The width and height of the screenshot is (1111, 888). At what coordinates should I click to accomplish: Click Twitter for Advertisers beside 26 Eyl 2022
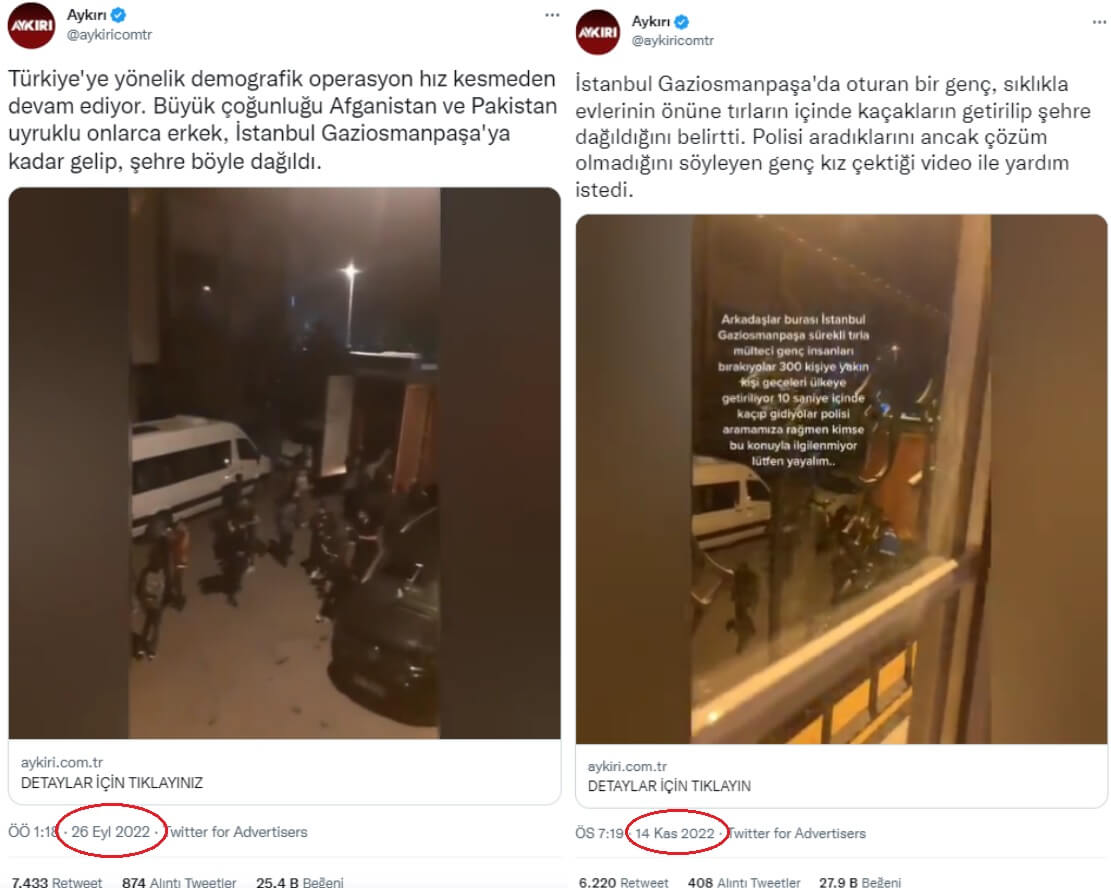[236, 832]
